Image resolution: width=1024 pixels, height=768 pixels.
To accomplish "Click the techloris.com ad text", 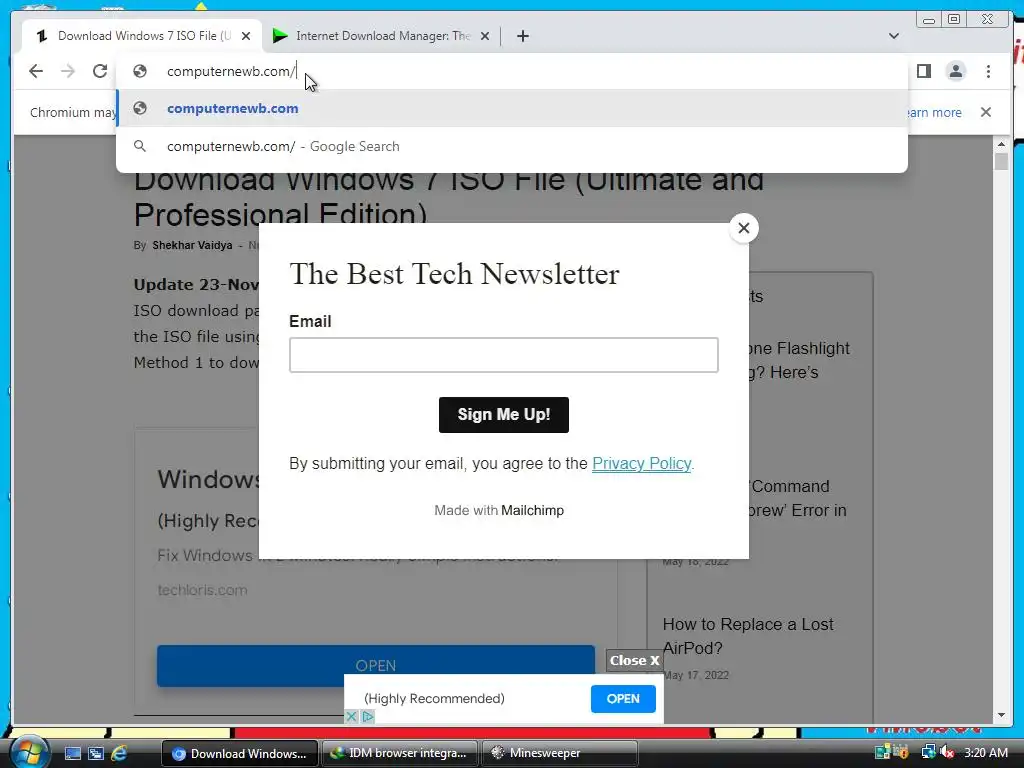I will (202, 590).
